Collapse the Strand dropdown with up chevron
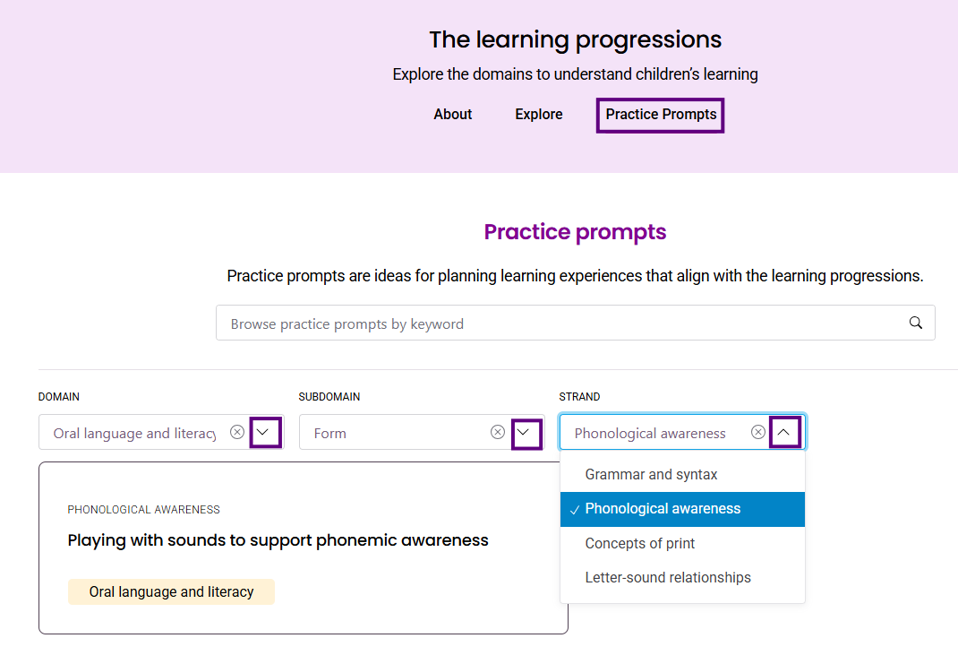Viewport: 958px width, 664px height. click(x=785, y=432)
